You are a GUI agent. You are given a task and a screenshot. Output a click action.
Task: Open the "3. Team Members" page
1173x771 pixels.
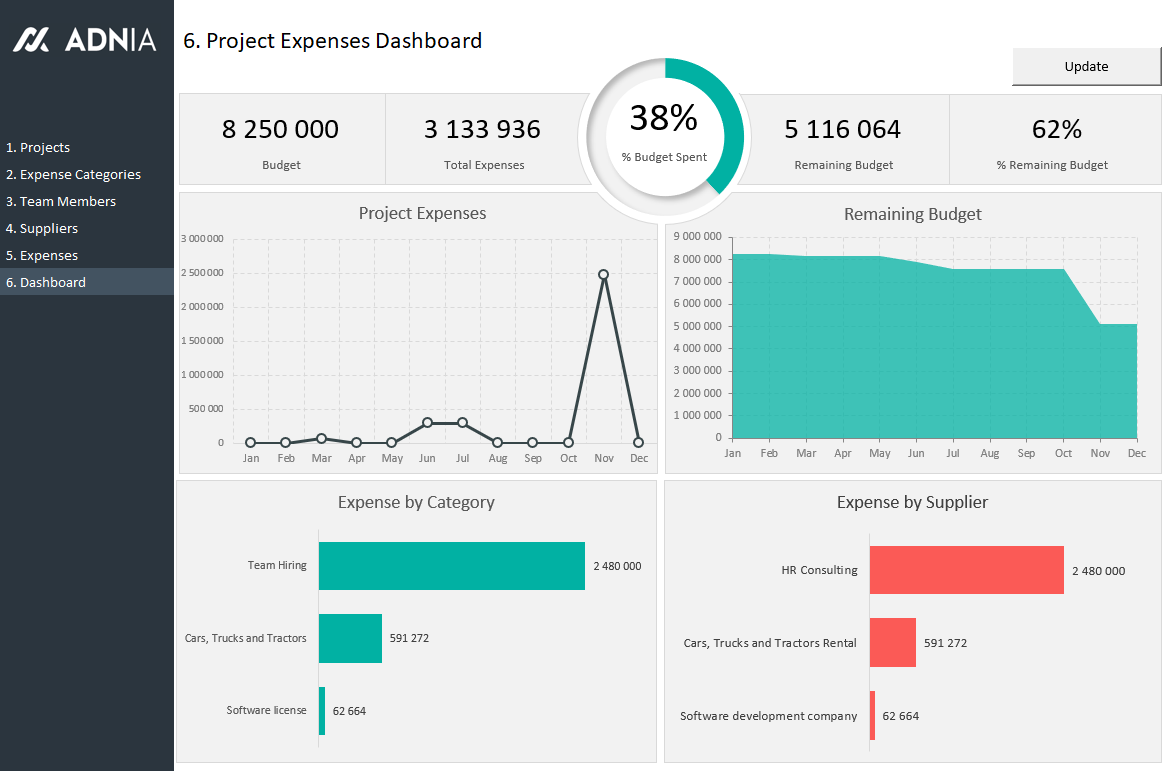60,200
